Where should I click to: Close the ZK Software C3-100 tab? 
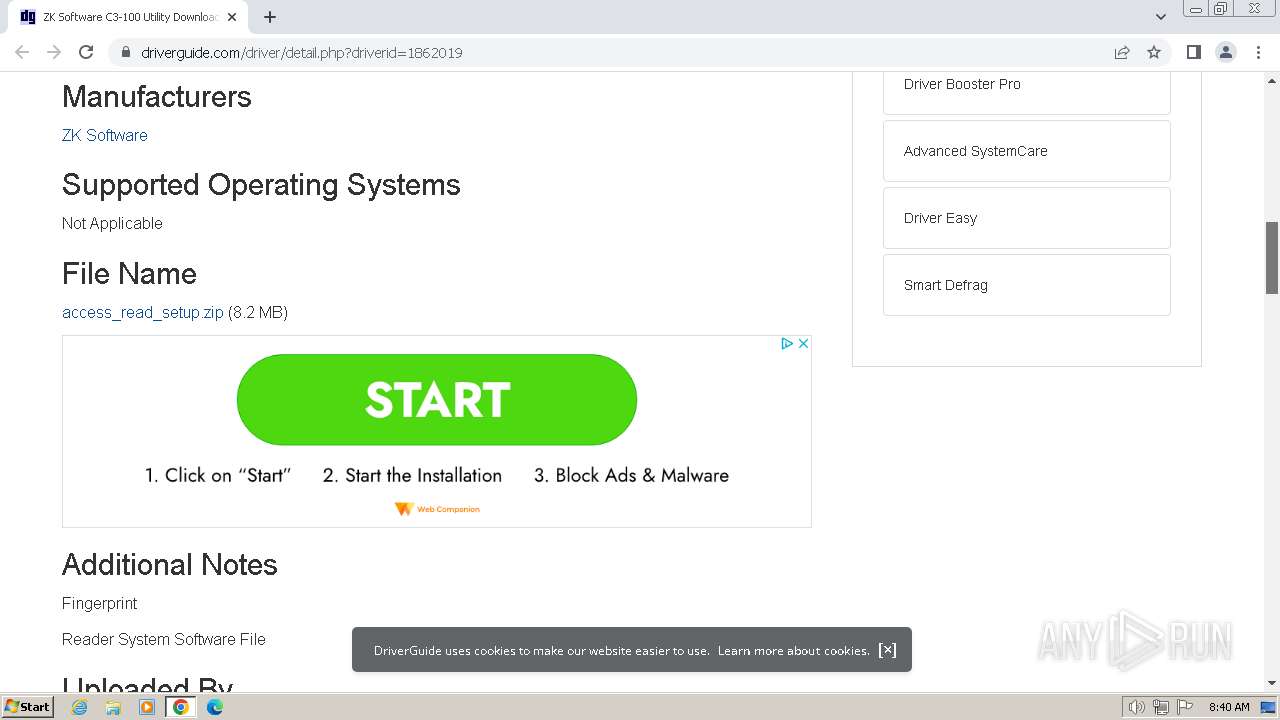click(x=234, y=17)
